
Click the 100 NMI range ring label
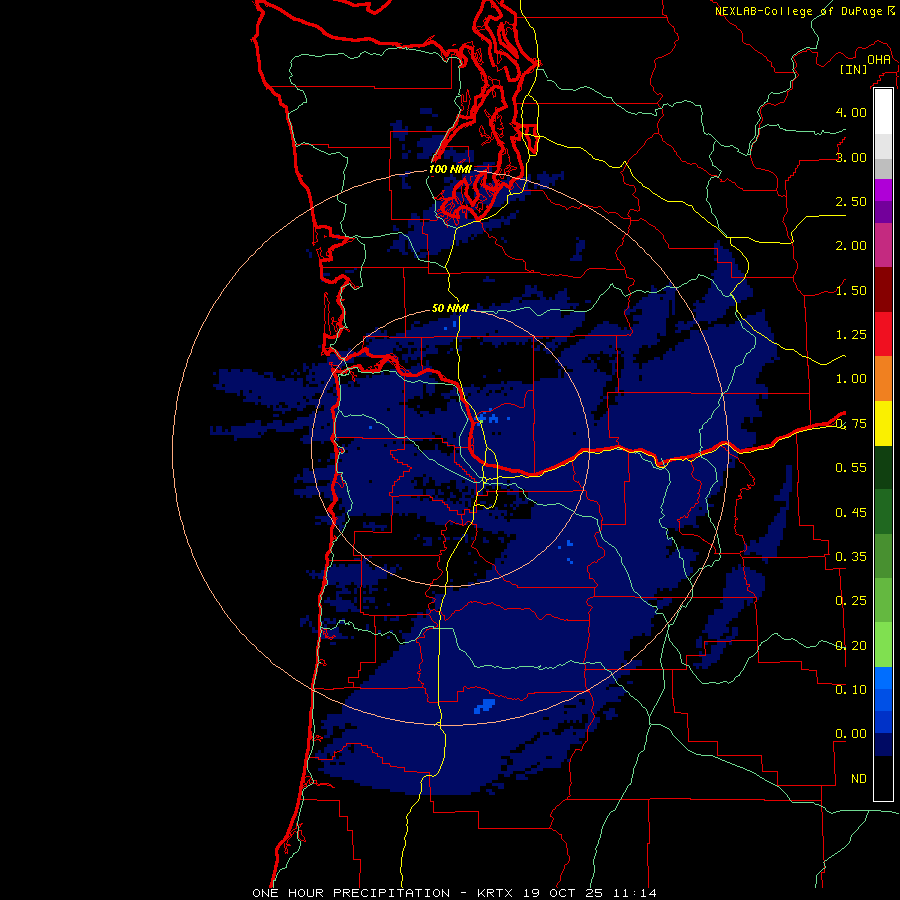450,169
